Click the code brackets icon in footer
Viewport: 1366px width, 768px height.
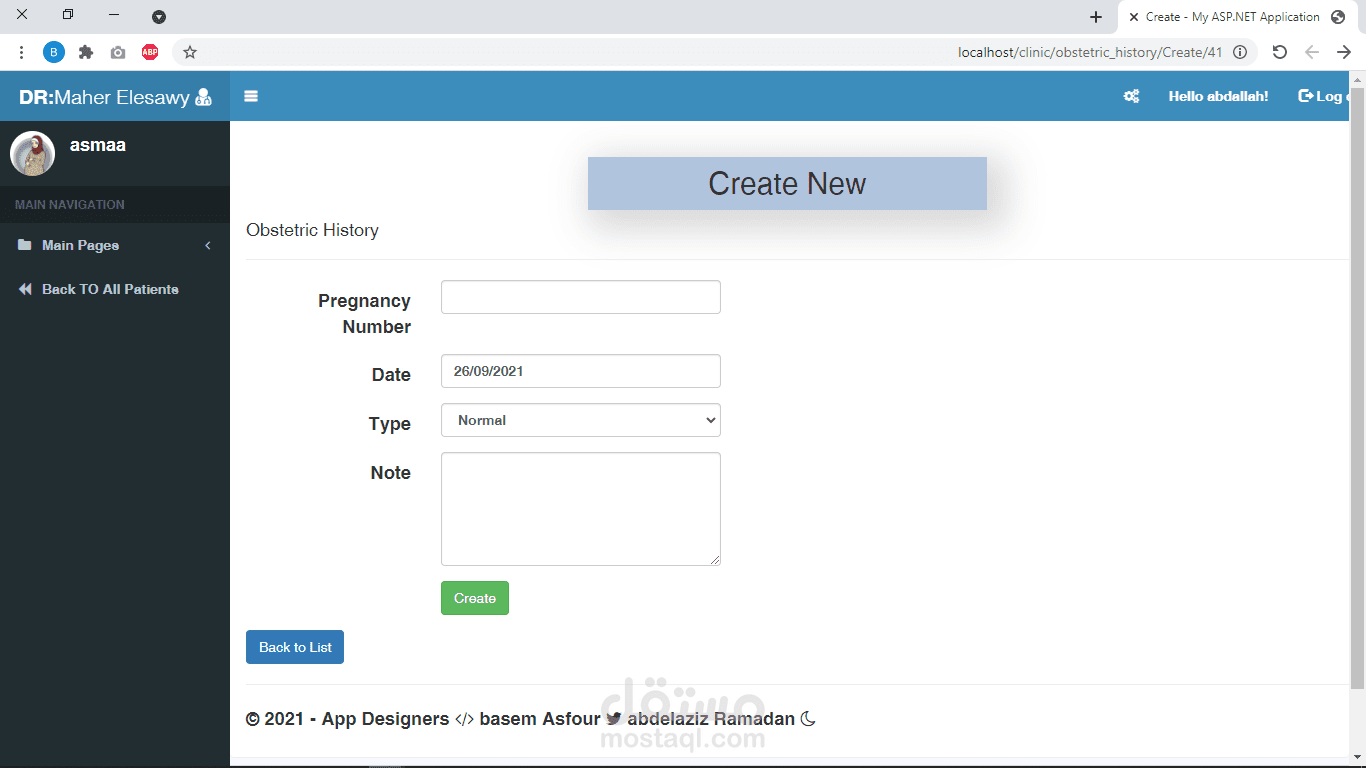point(464,719)
